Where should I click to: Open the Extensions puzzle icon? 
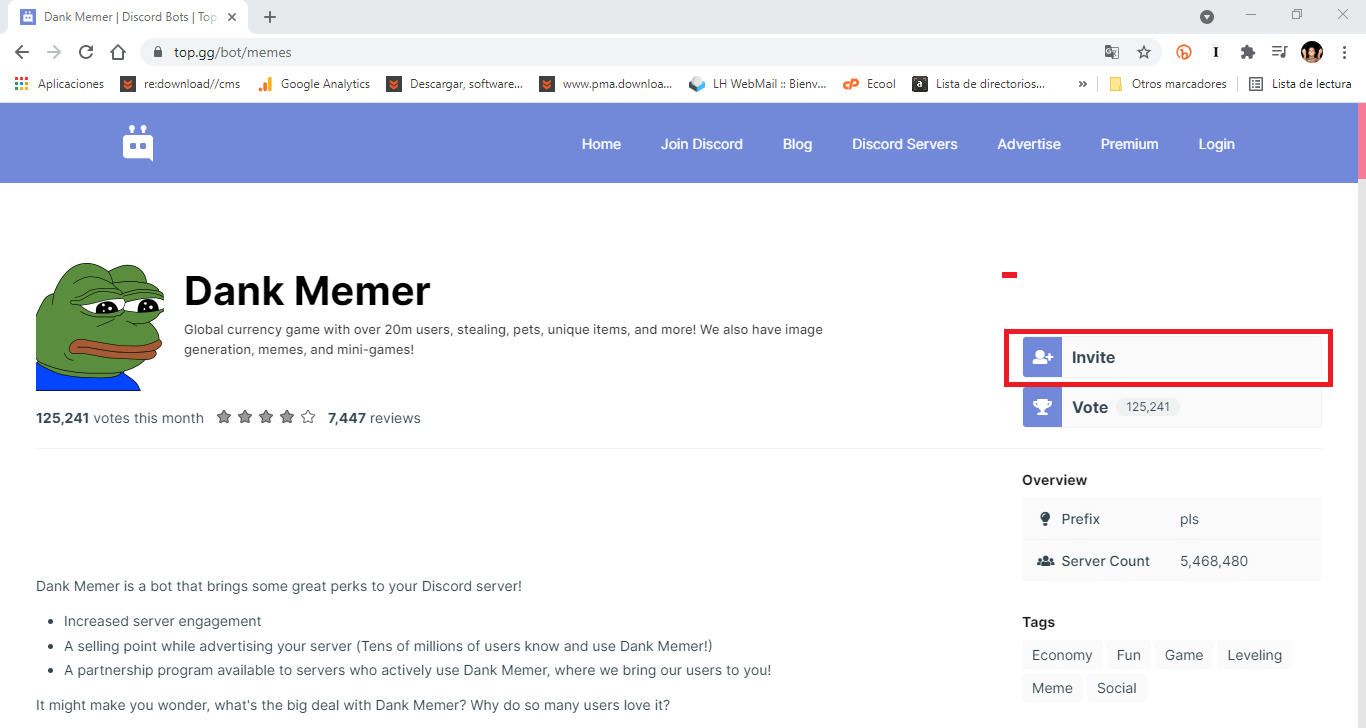[1248, 52]
